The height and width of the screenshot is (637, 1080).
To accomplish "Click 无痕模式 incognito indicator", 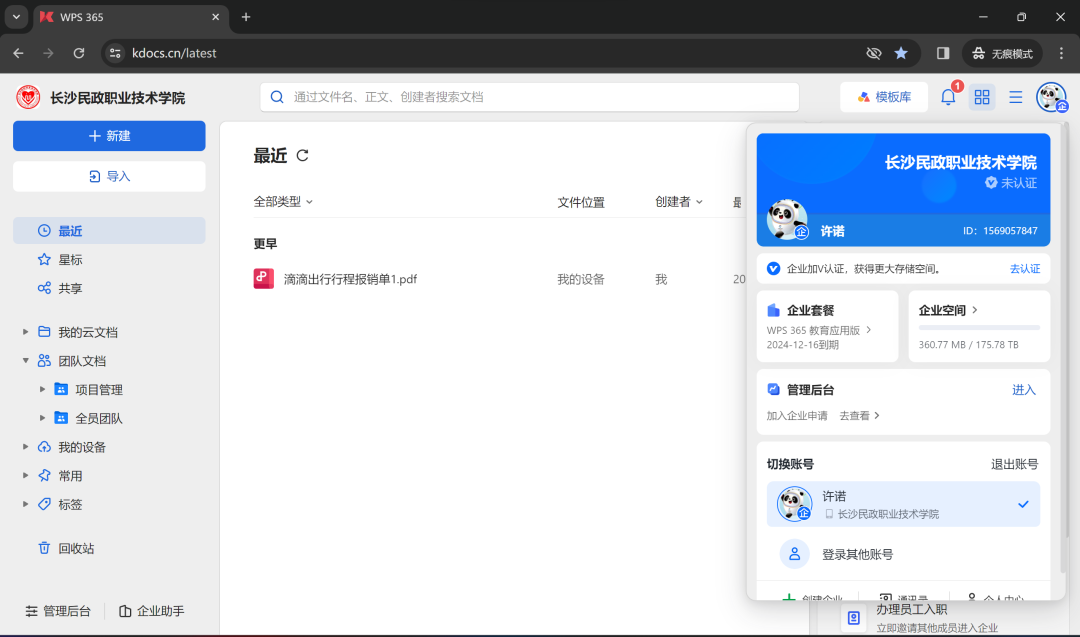I will tap(1002, 53).
